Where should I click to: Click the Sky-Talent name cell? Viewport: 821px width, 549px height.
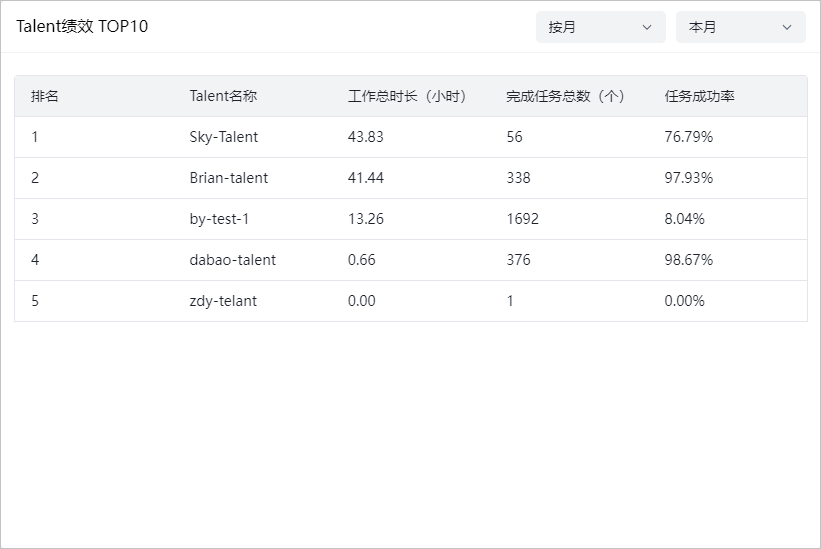point(223,137)
